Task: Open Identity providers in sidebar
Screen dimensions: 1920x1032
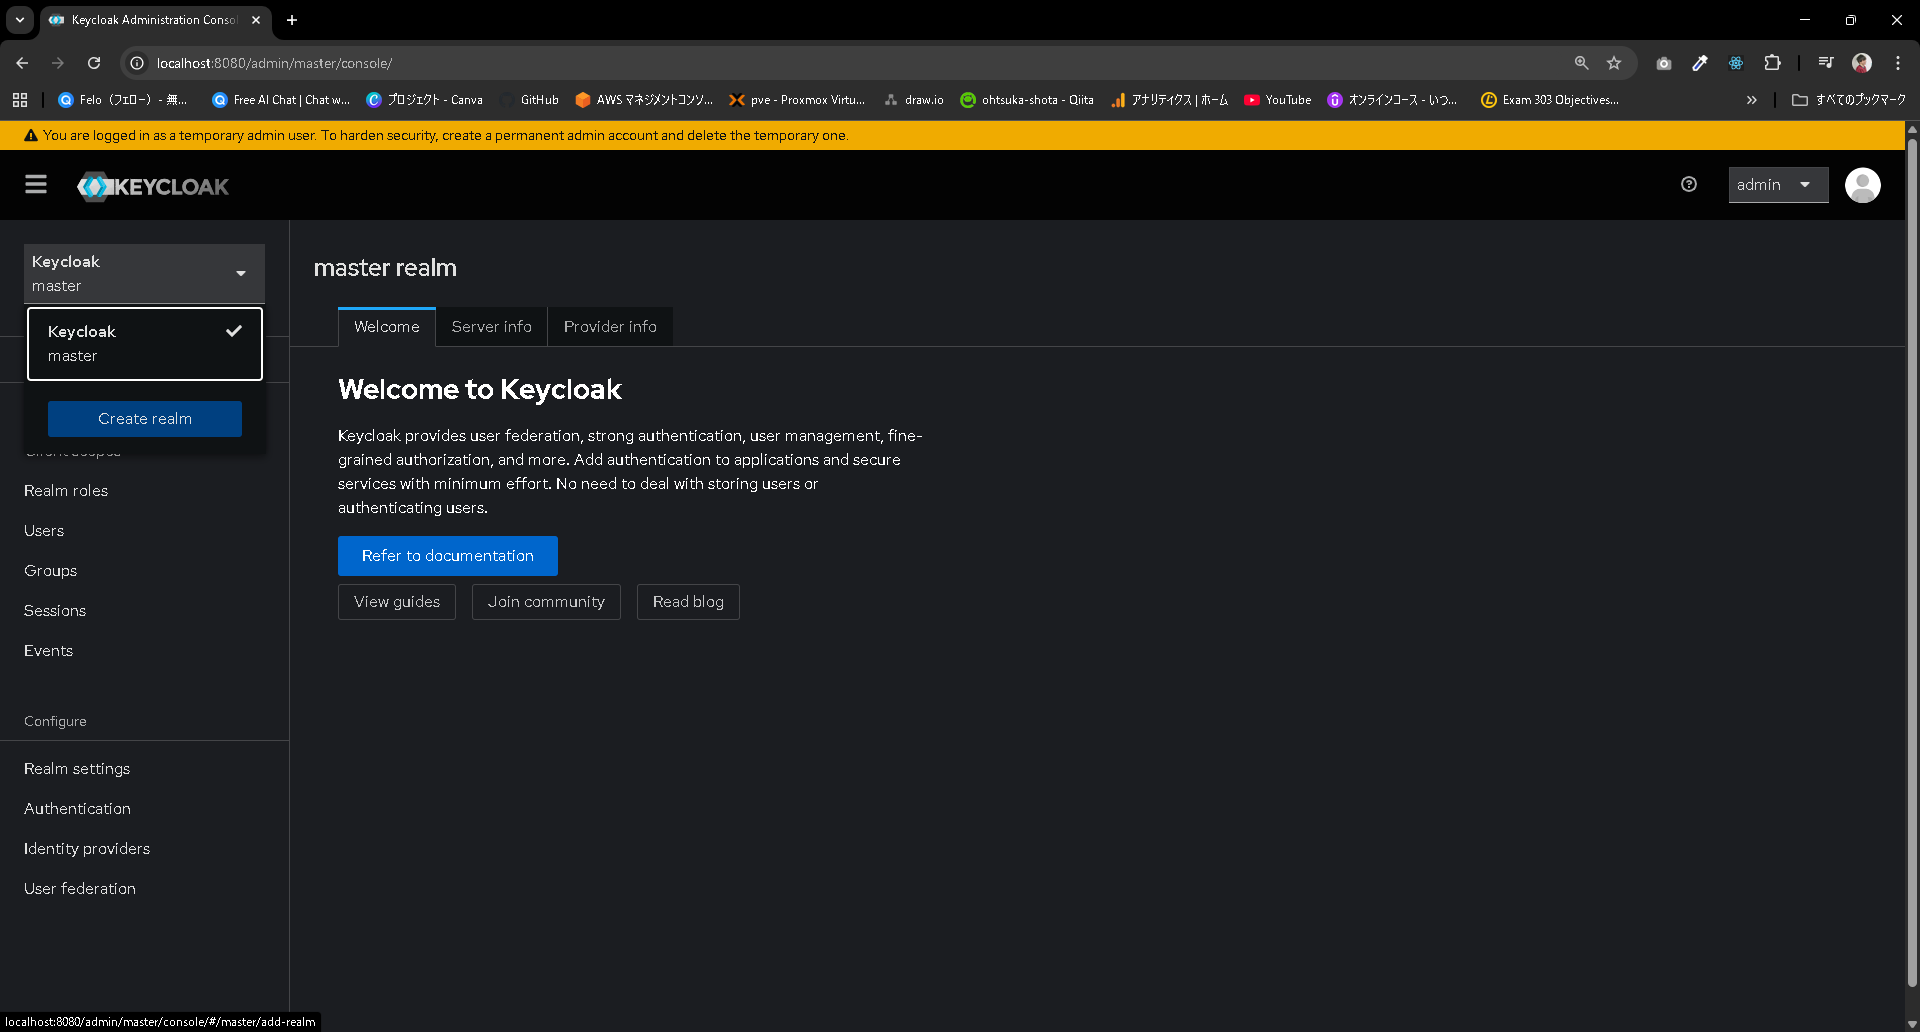Action: [87, 849]
